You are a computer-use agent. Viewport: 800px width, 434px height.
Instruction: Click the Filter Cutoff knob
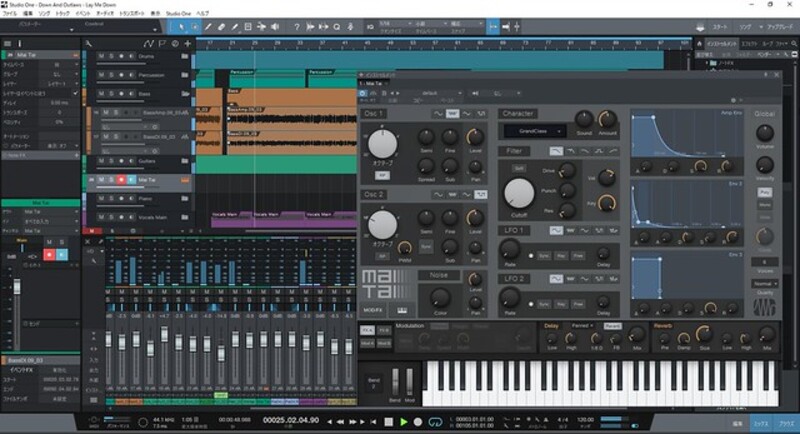pos(519,193)
